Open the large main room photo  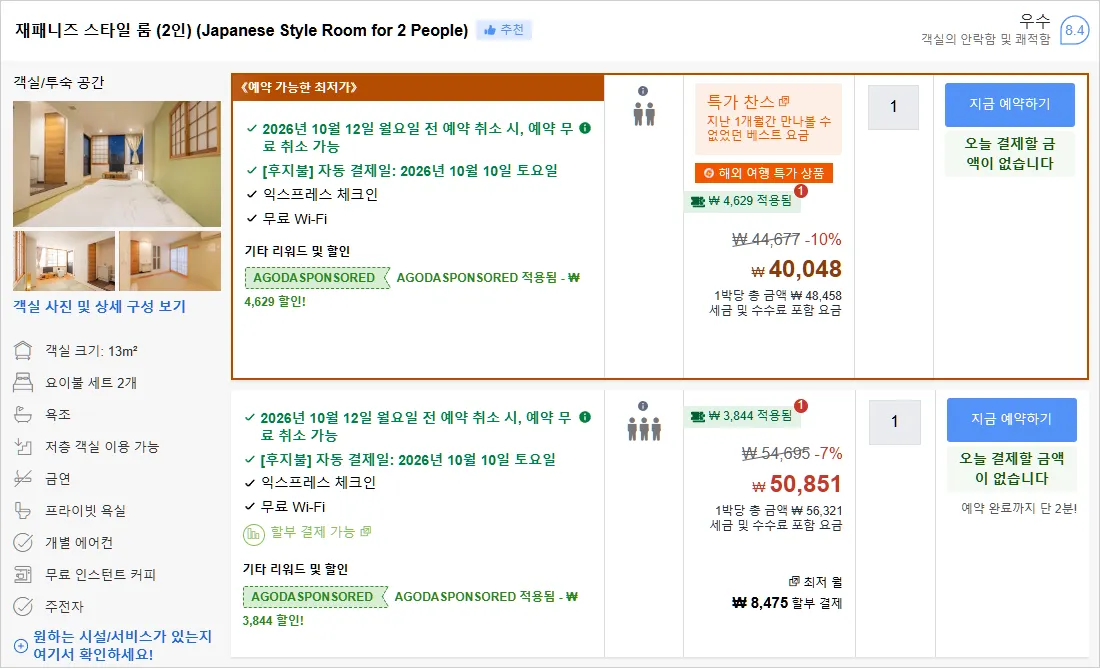pos(117,164)
